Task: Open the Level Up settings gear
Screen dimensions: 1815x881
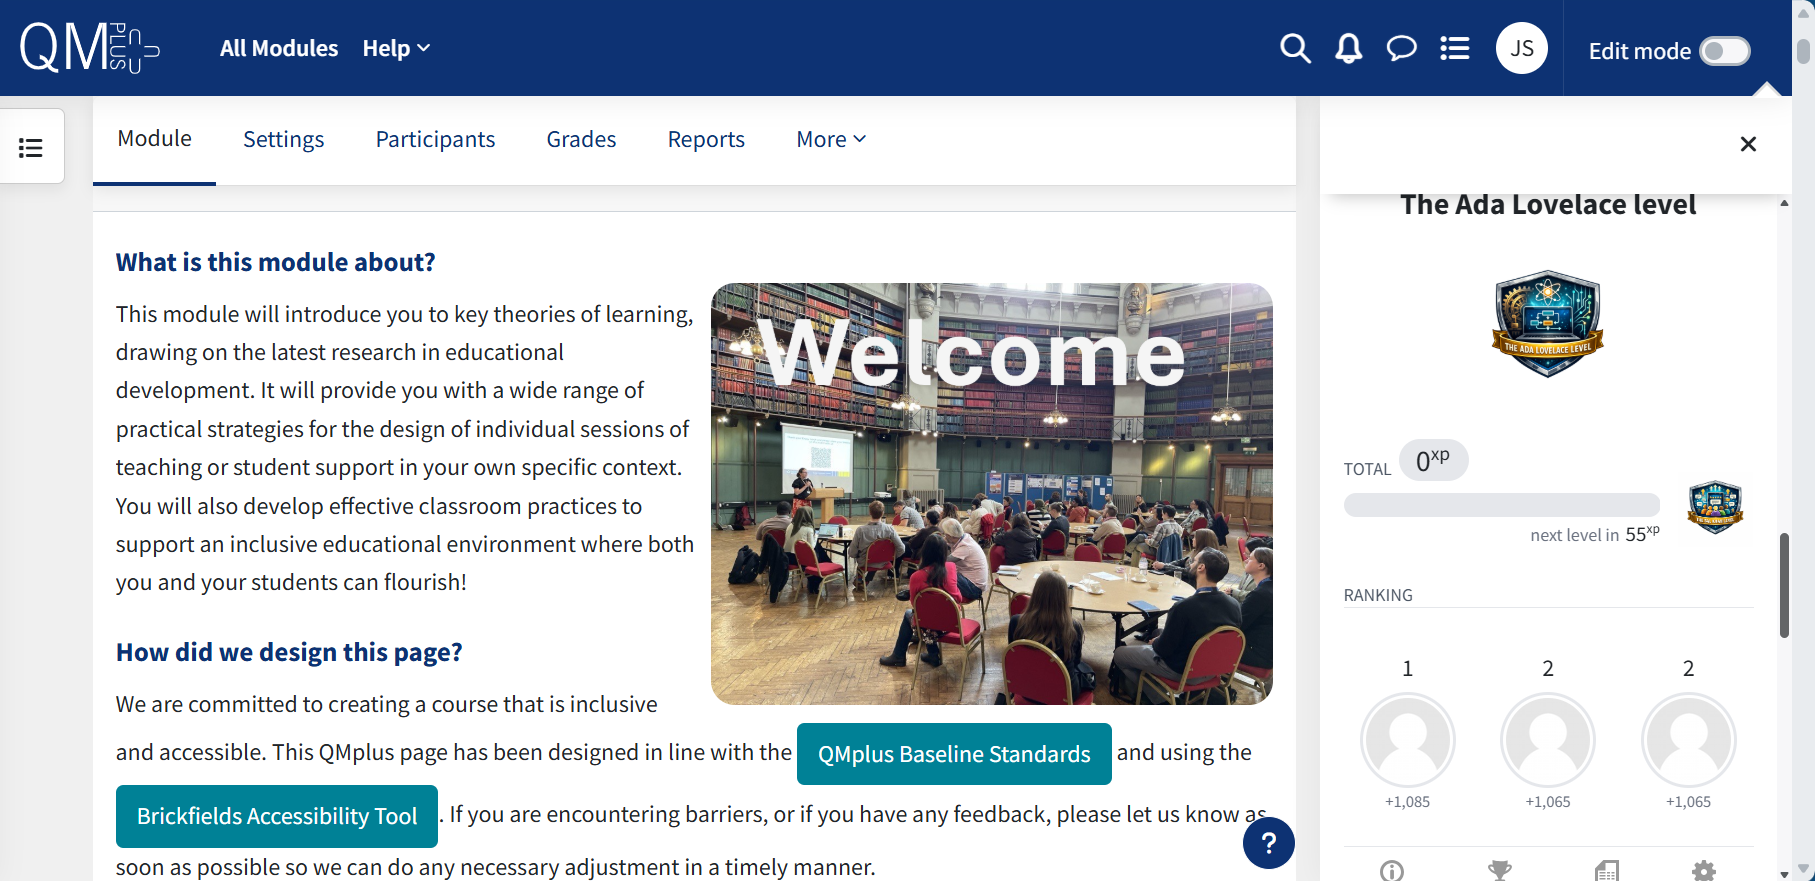Action: (x=1703, y=871)
